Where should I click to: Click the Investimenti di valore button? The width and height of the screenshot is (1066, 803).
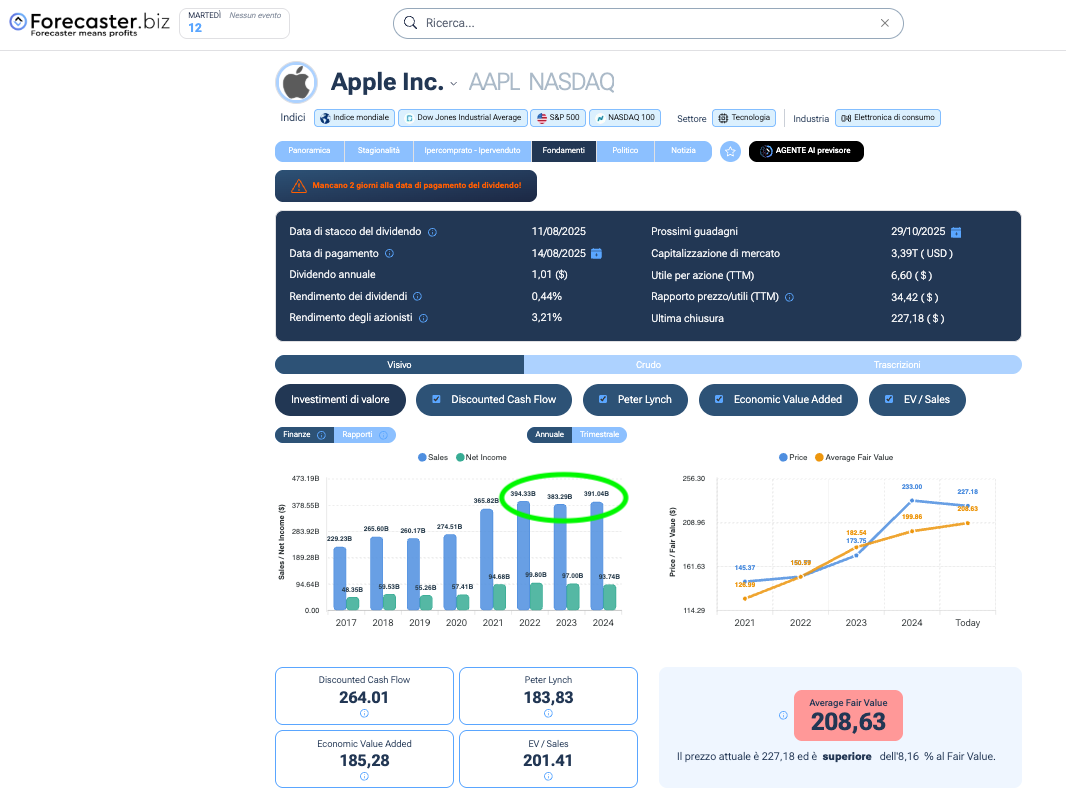pos(341,400)
